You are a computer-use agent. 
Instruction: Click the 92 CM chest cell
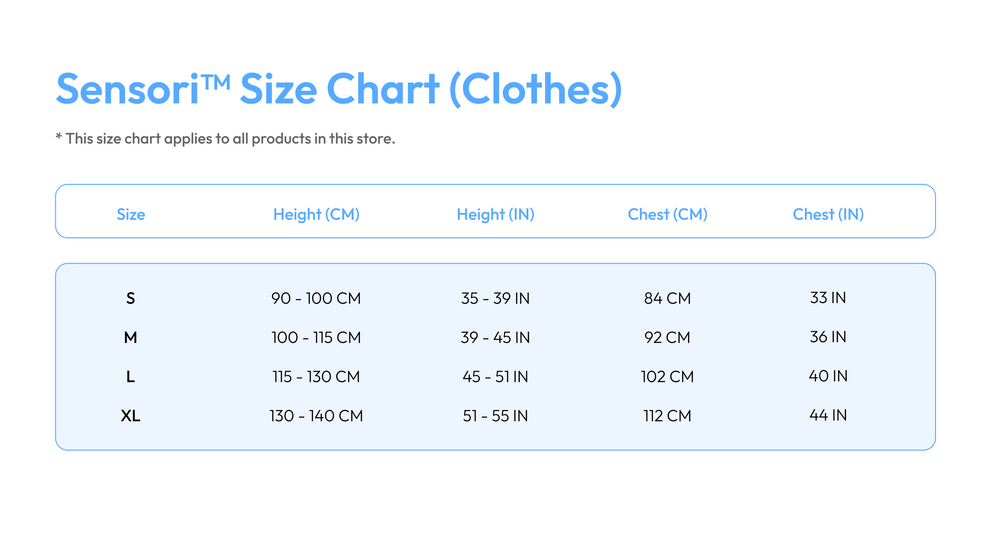pos(667,337)
